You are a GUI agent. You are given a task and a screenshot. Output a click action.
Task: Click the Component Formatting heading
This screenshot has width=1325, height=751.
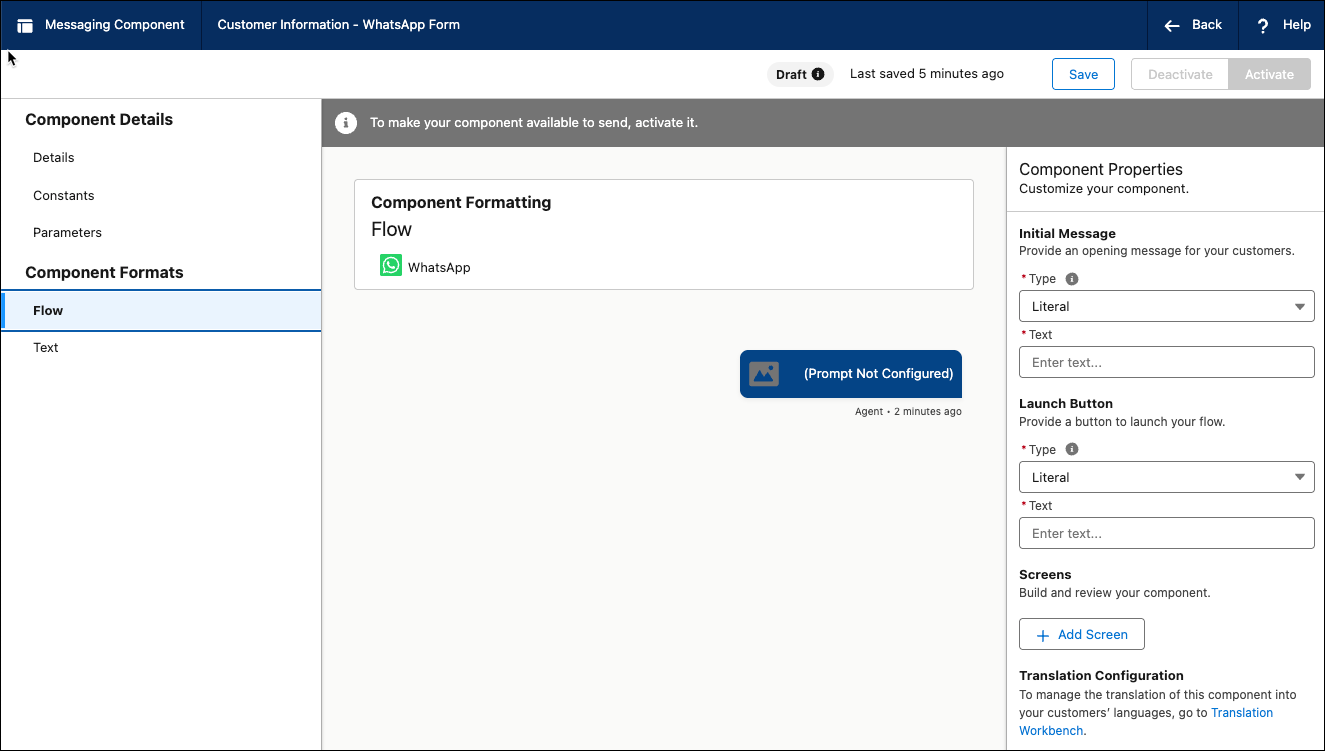(x=461, y=202)
